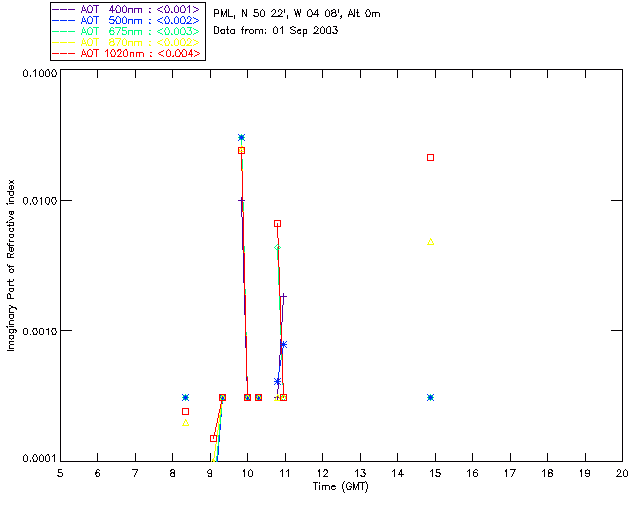This screenshot has width=640, height=512.
Task: Click the red square marker before 8.5 GMT
Action: click(x=185, y=412)
